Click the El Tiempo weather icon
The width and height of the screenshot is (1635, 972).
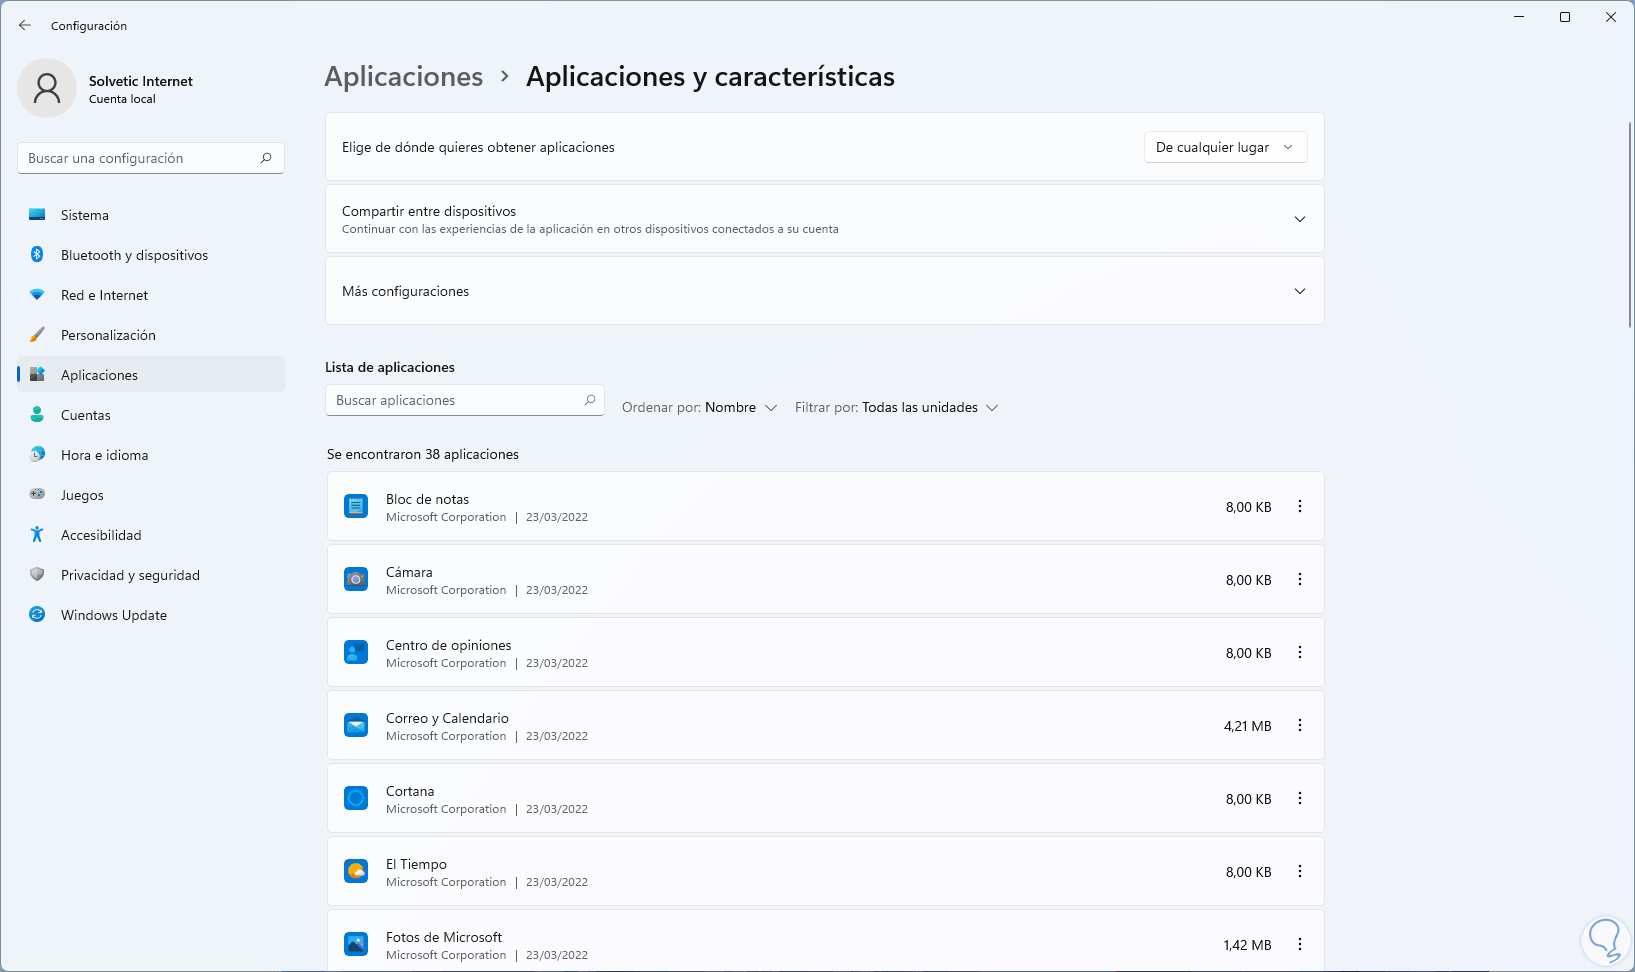pyautogui.click(x=356, y=871)
